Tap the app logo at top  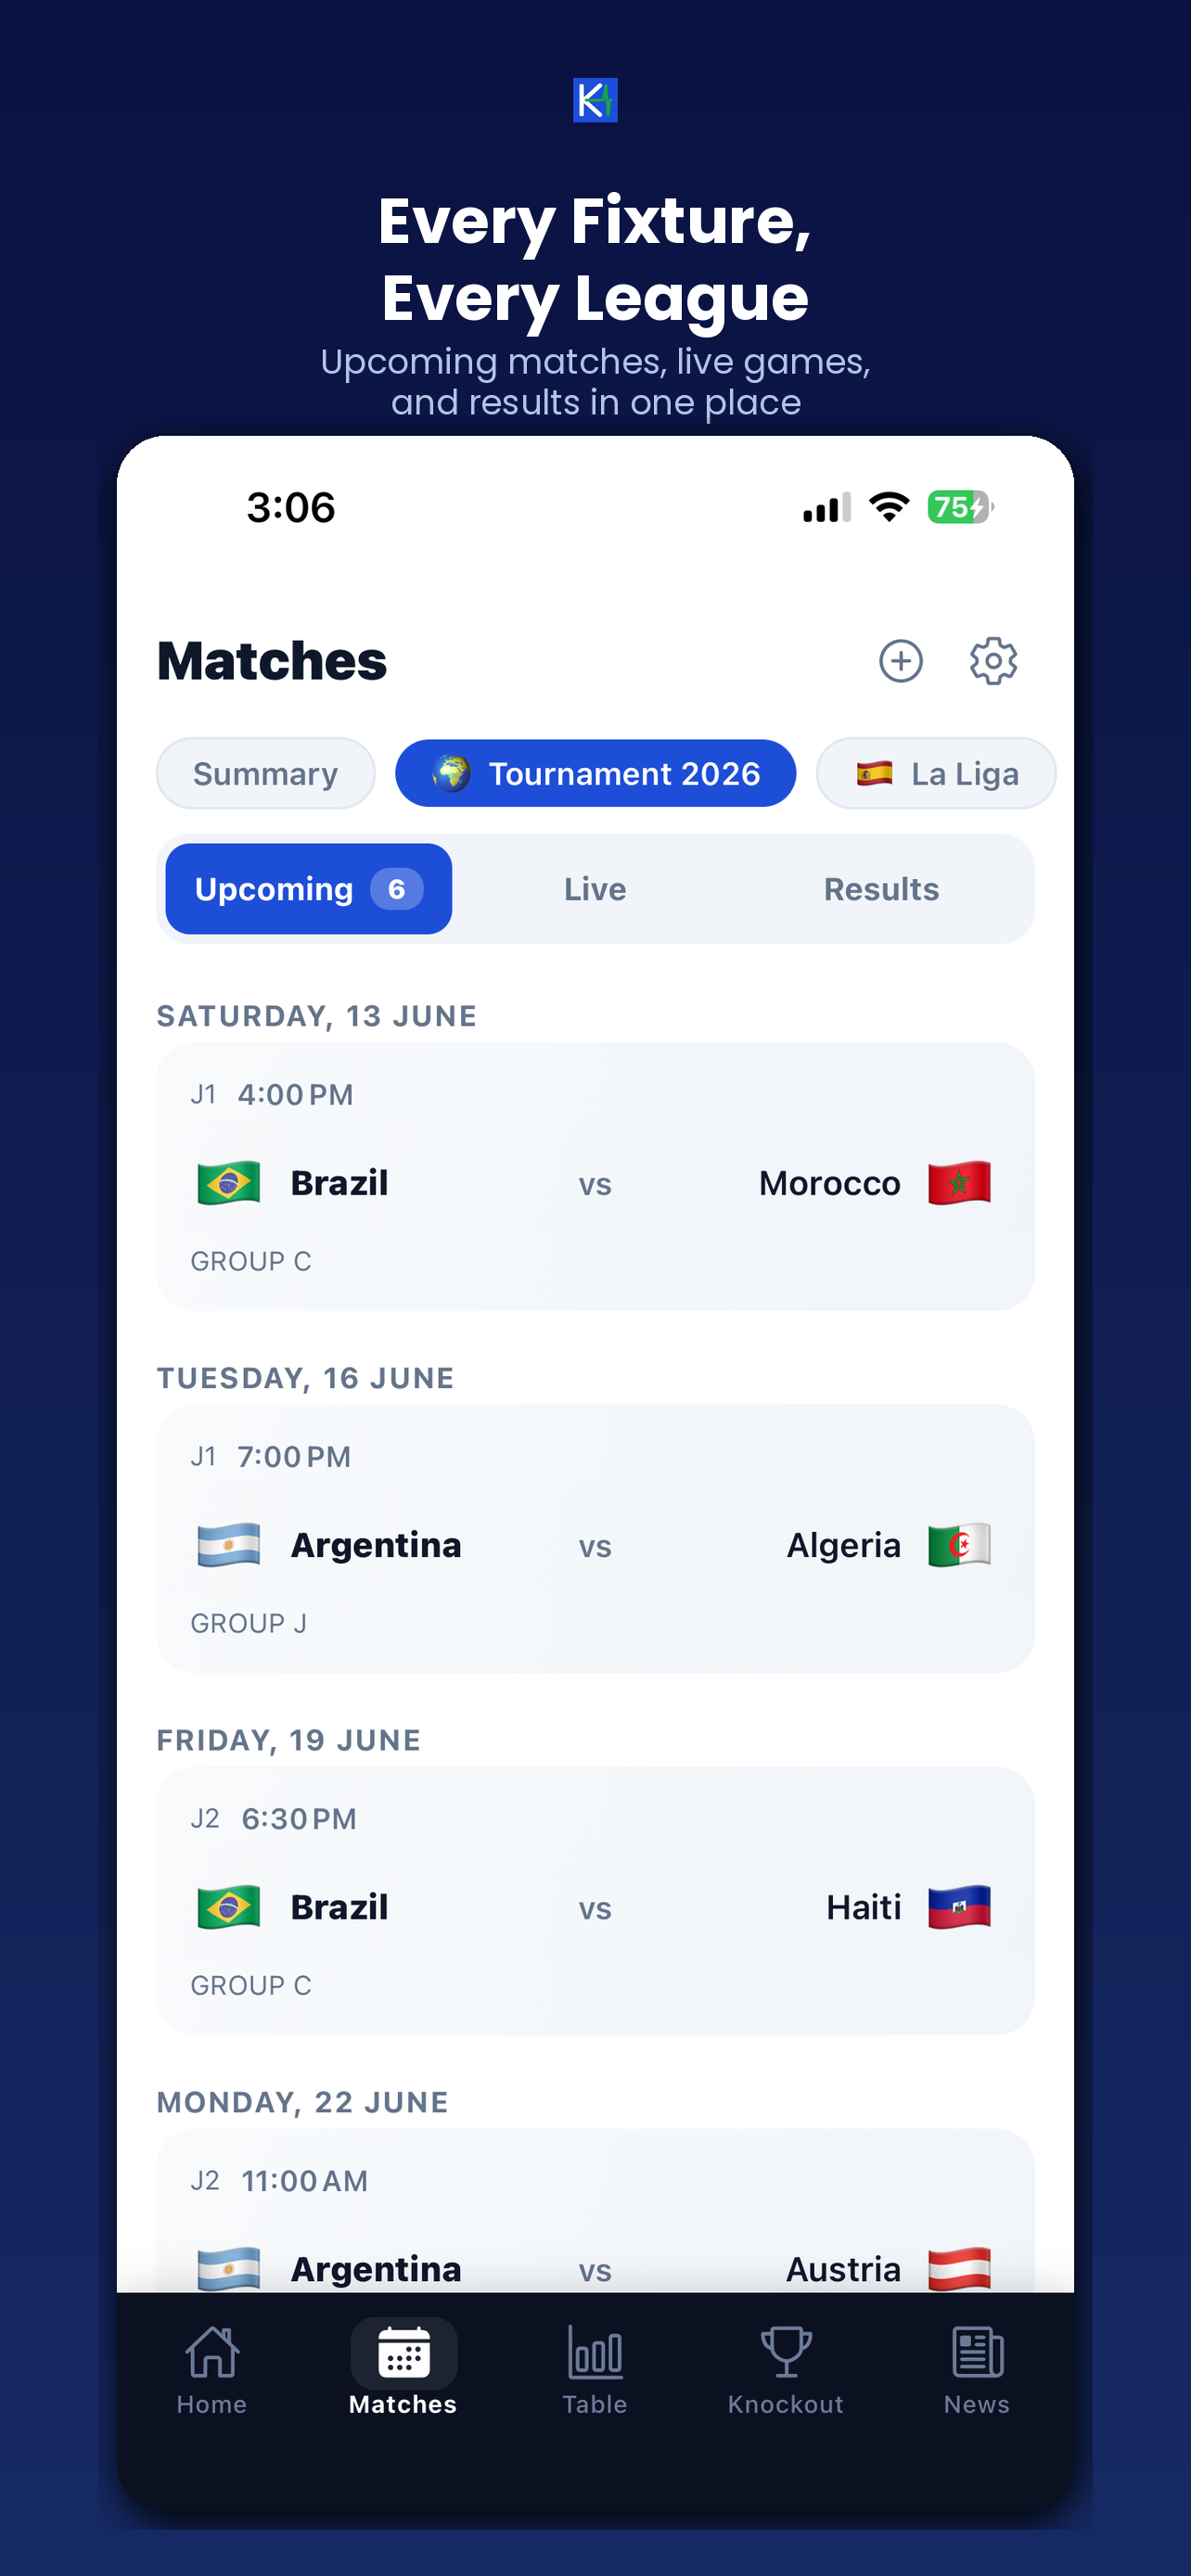tap(595, 100)
